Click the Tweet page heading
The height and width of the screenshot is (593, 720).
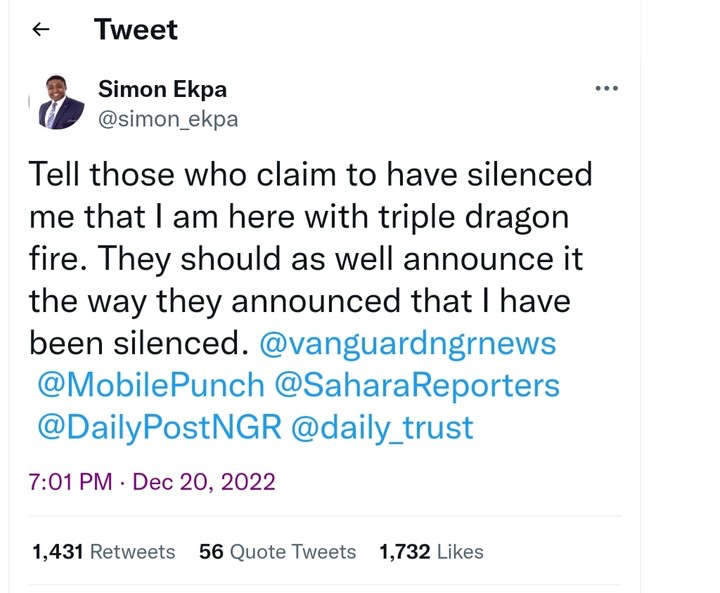click(x=136, y=30)
